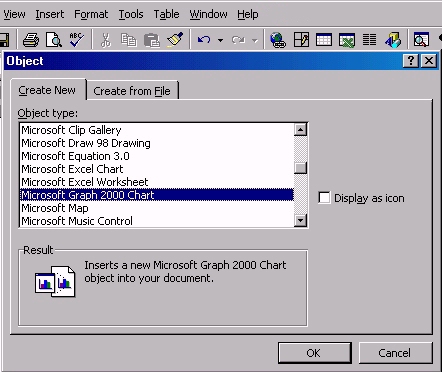Select Microsoft Draw 98 Drawing
The width and height of the screenshot is (442, 372).
click(157, 143)
